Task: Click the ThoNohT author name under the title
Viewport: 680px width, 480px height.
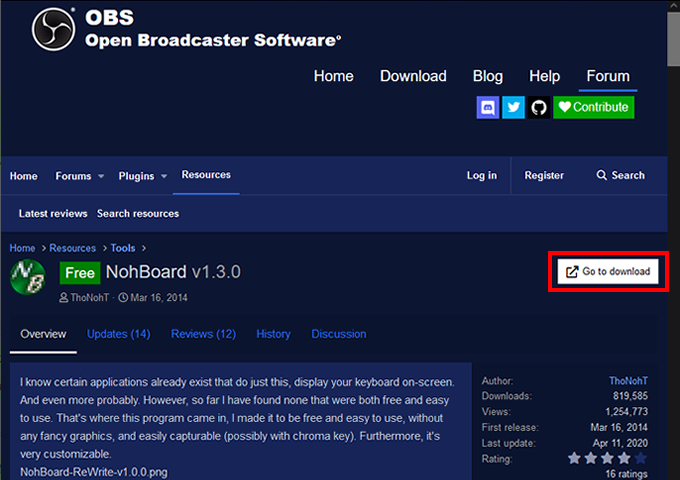Action: coord(90,297)
